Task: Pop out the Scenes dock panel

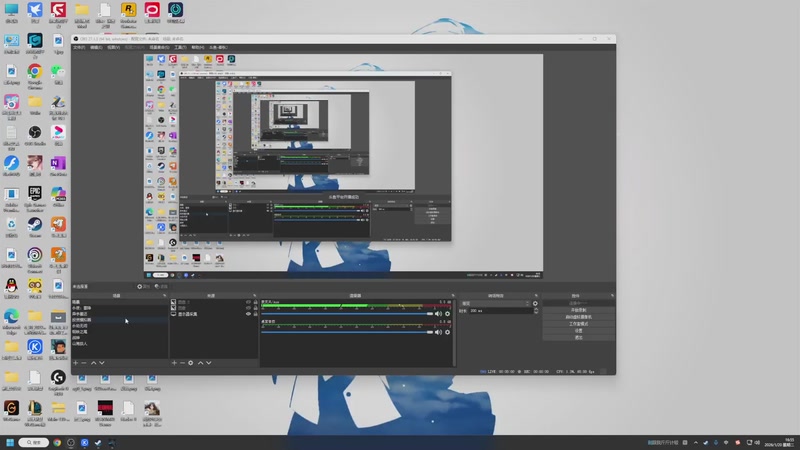Action: point(164,295)
